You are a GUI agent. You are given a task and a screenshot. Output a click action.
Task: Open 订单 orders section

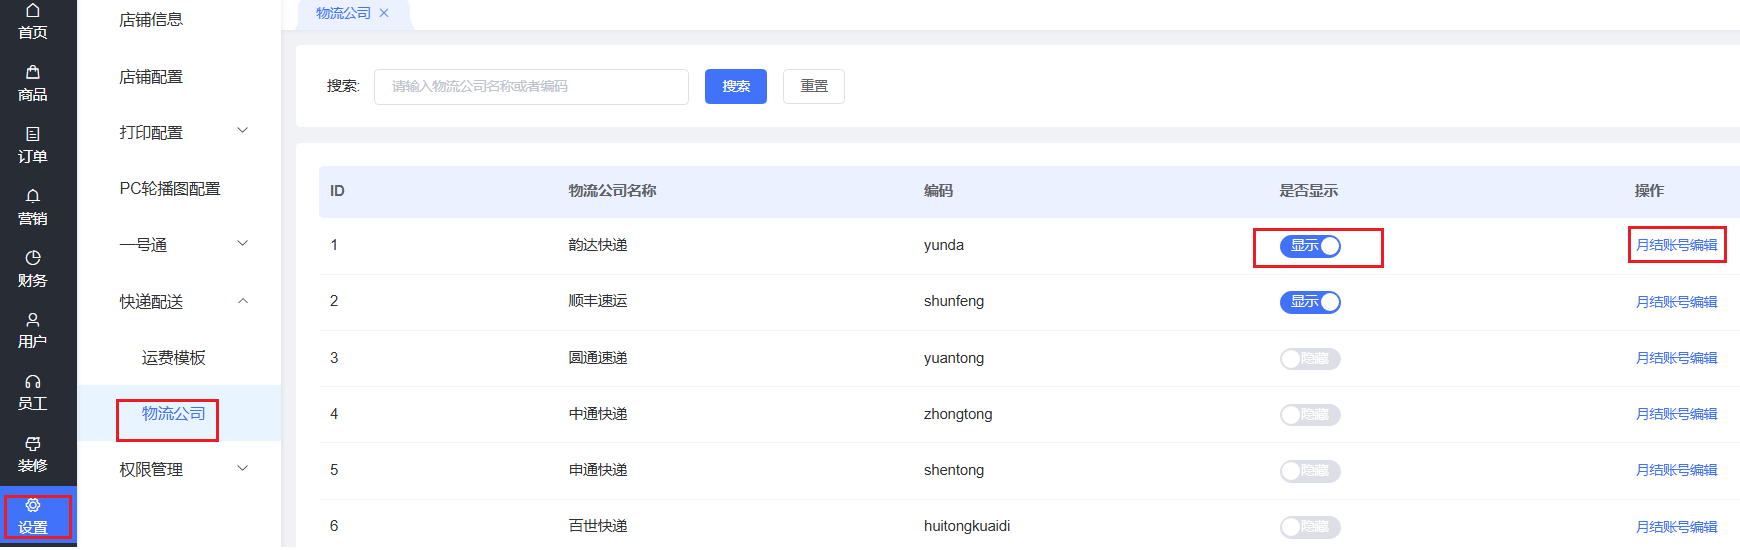pyautogui.click(x=33, y=145)
